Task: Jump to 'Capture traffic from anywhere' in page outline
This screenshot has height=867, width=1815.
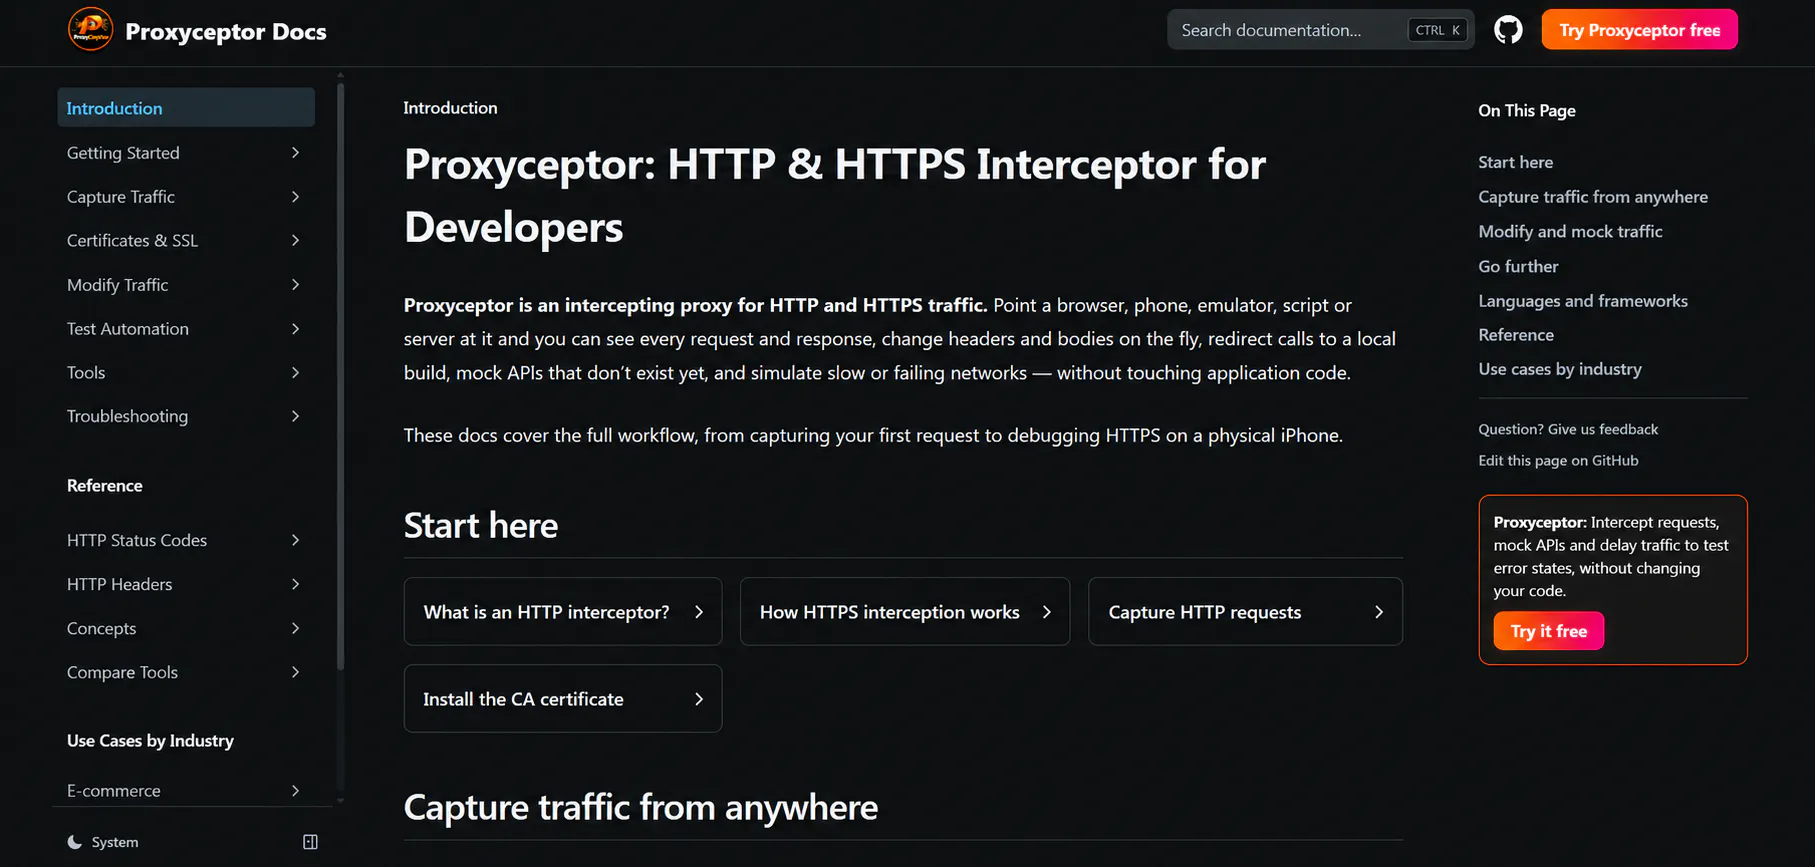Action: pos(1593,197)
